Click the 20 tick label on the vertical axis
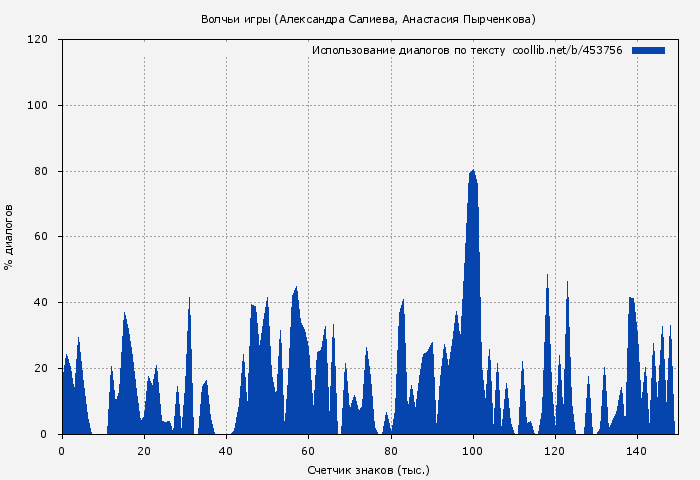This screenshot has width=700, height=480. point(41,369)
